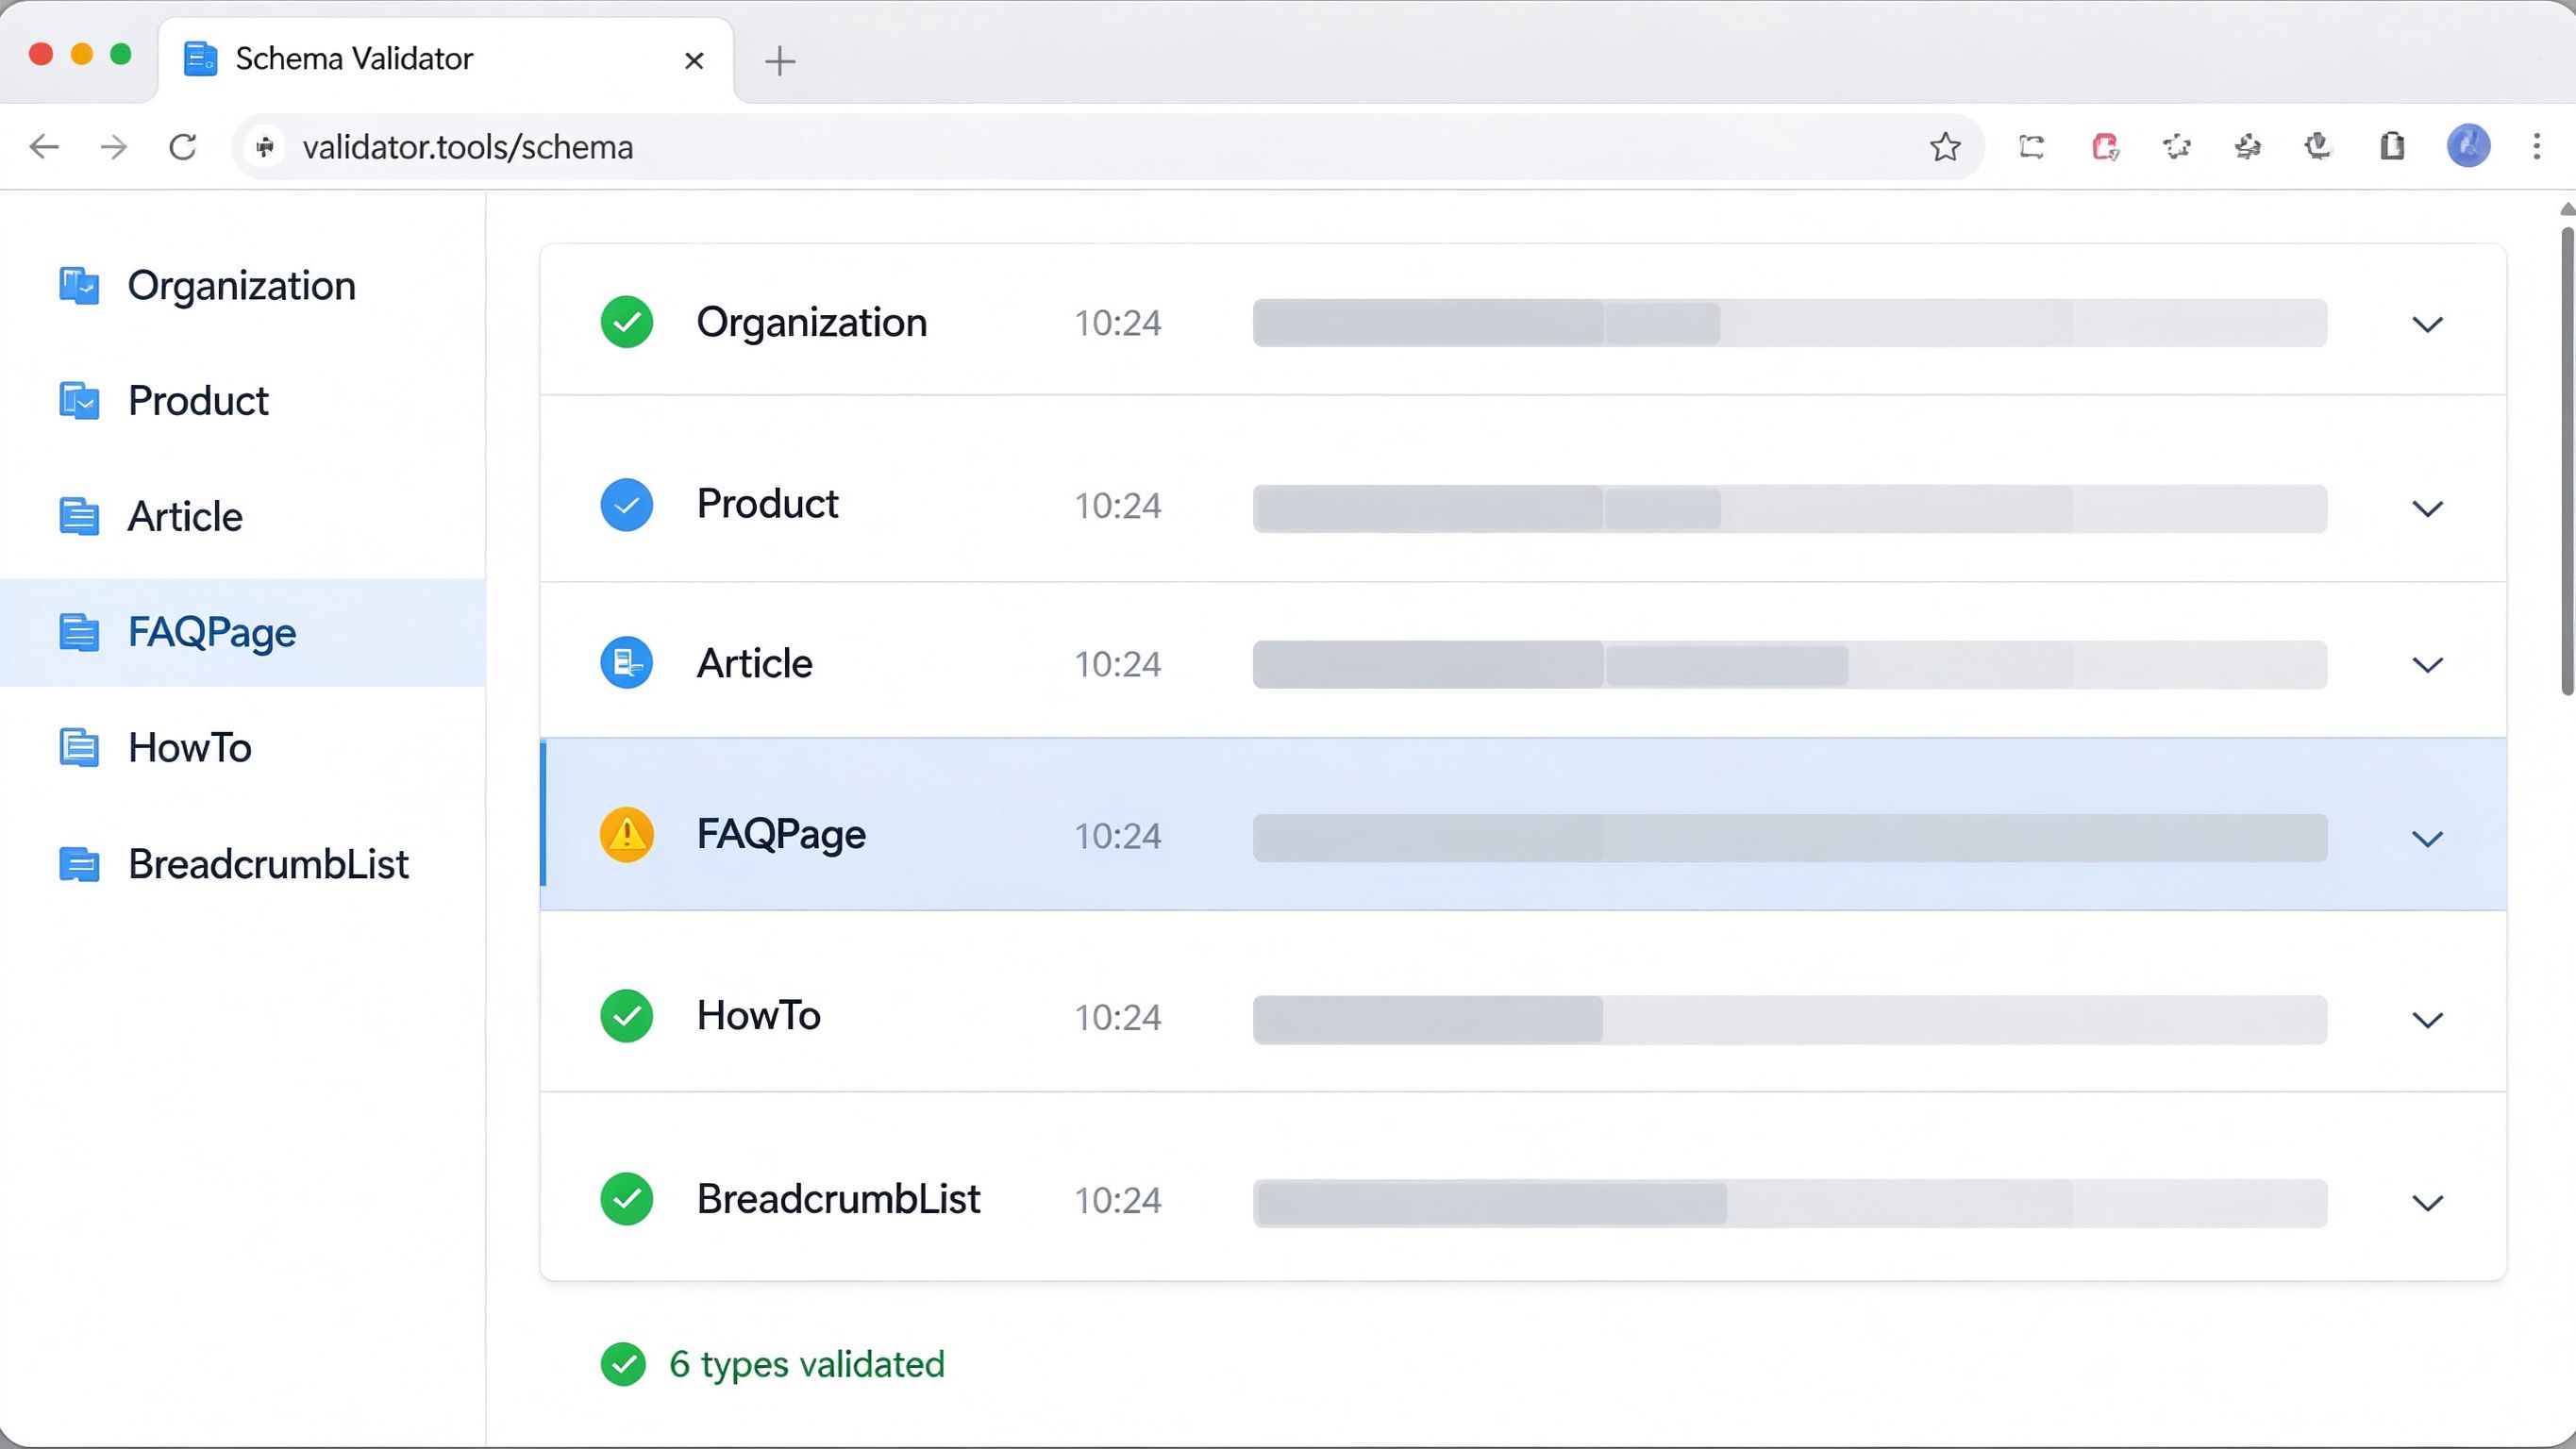The width and height of the screenshot is (2576, 1449).
Task: Click the "6 types validated" status text
Action: pyautogui.click(x=807, y=1364)
